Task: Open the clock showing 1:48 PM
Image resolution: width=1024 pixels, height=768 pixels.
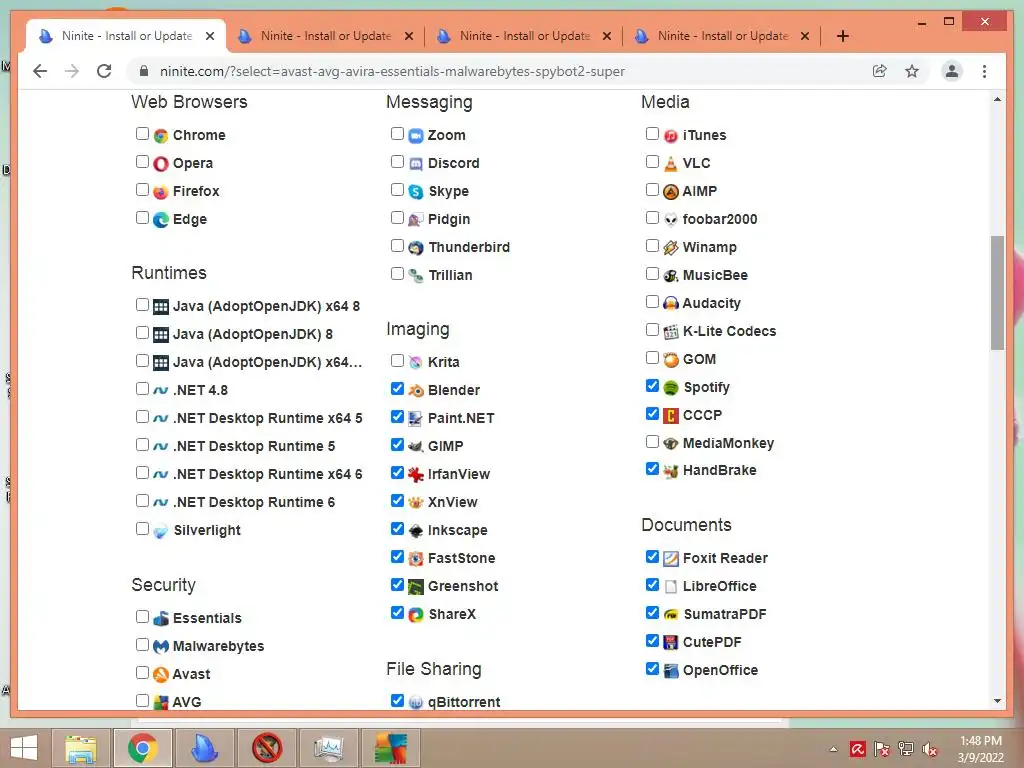Action: (x=980, y=749)
